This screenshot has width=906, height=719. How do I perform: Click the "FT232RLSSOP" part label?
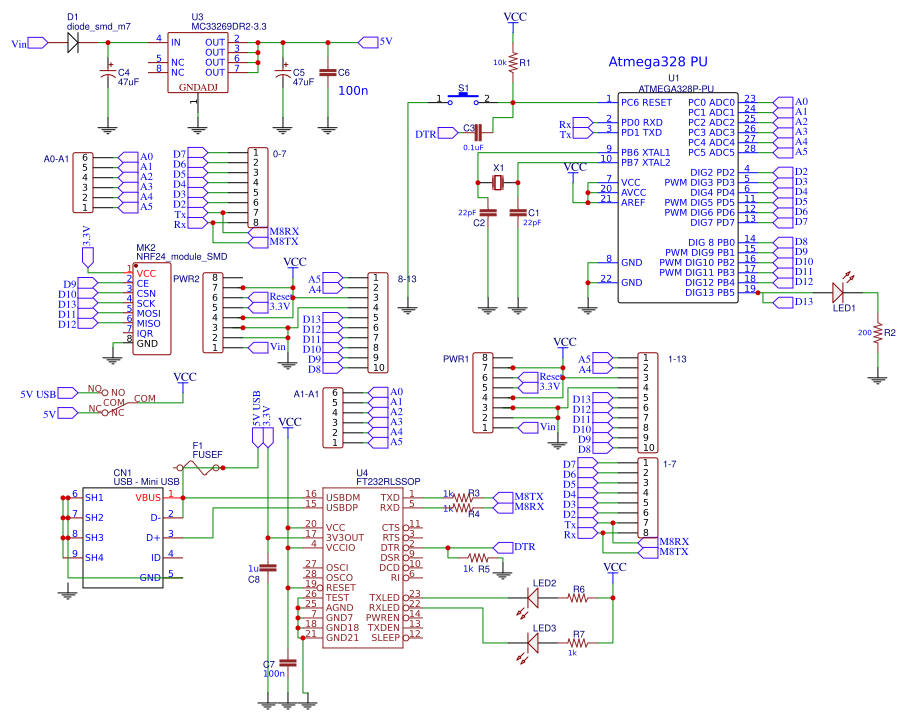(388, 481)
